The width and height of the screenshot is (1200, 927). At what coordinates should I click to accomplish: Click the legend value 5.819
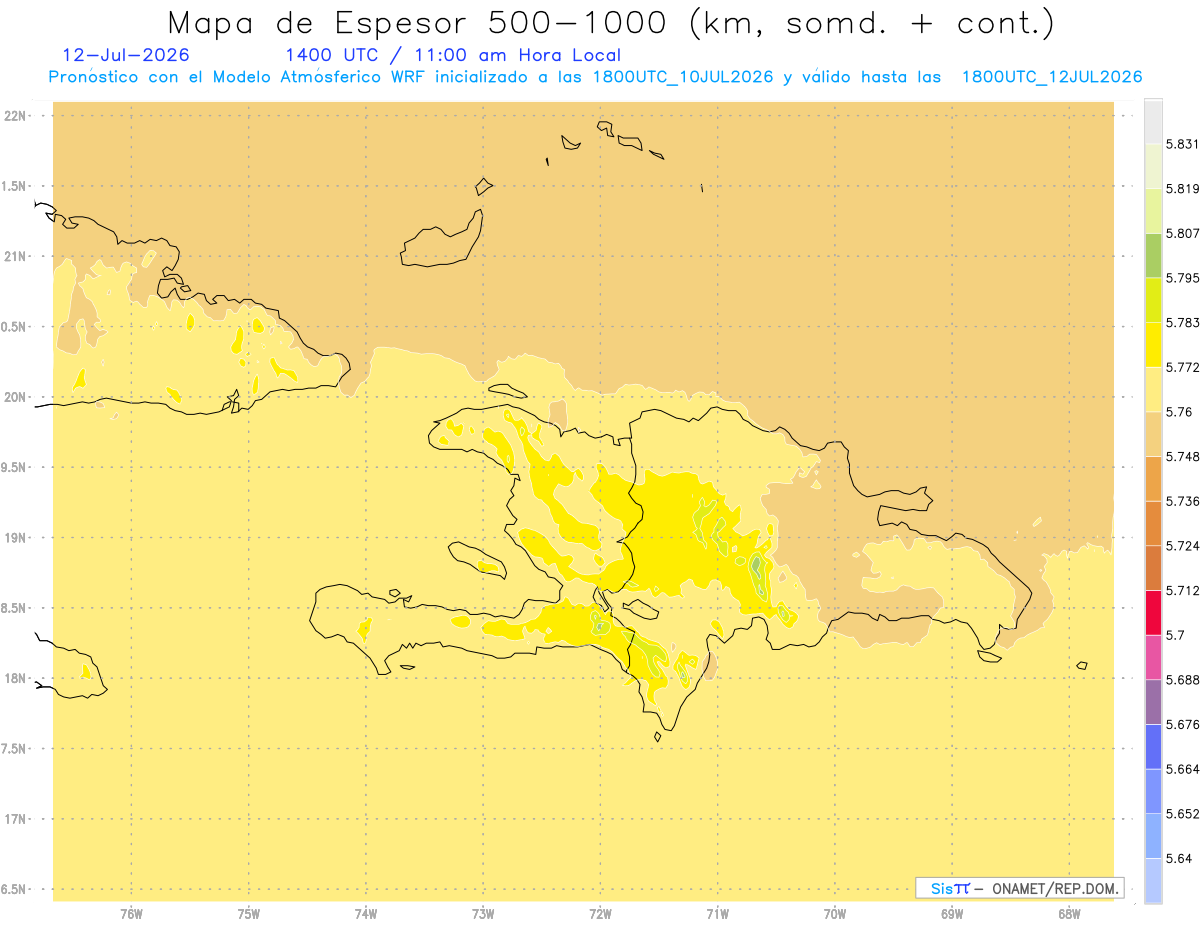pos(1182,189)
